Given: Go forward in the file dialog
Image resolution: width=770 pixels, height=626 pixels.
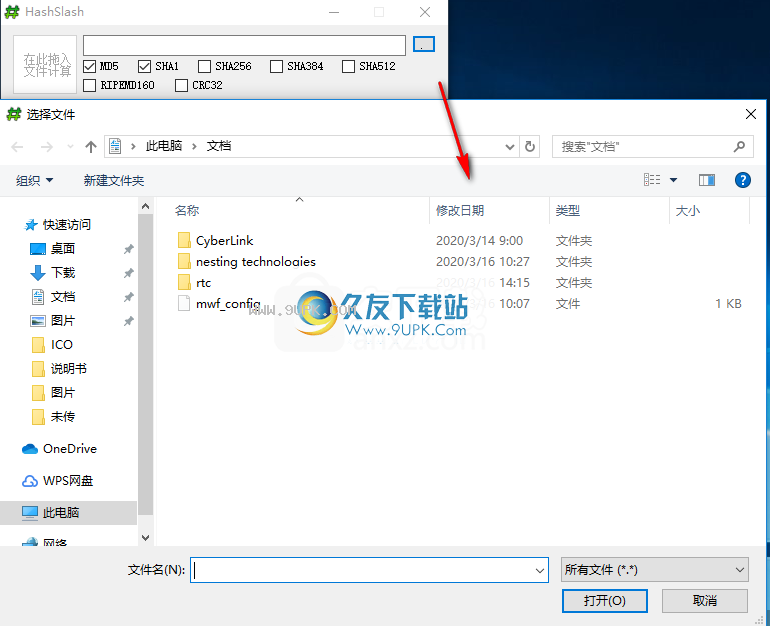Looking at the screenshot, I should click(47, 147).
